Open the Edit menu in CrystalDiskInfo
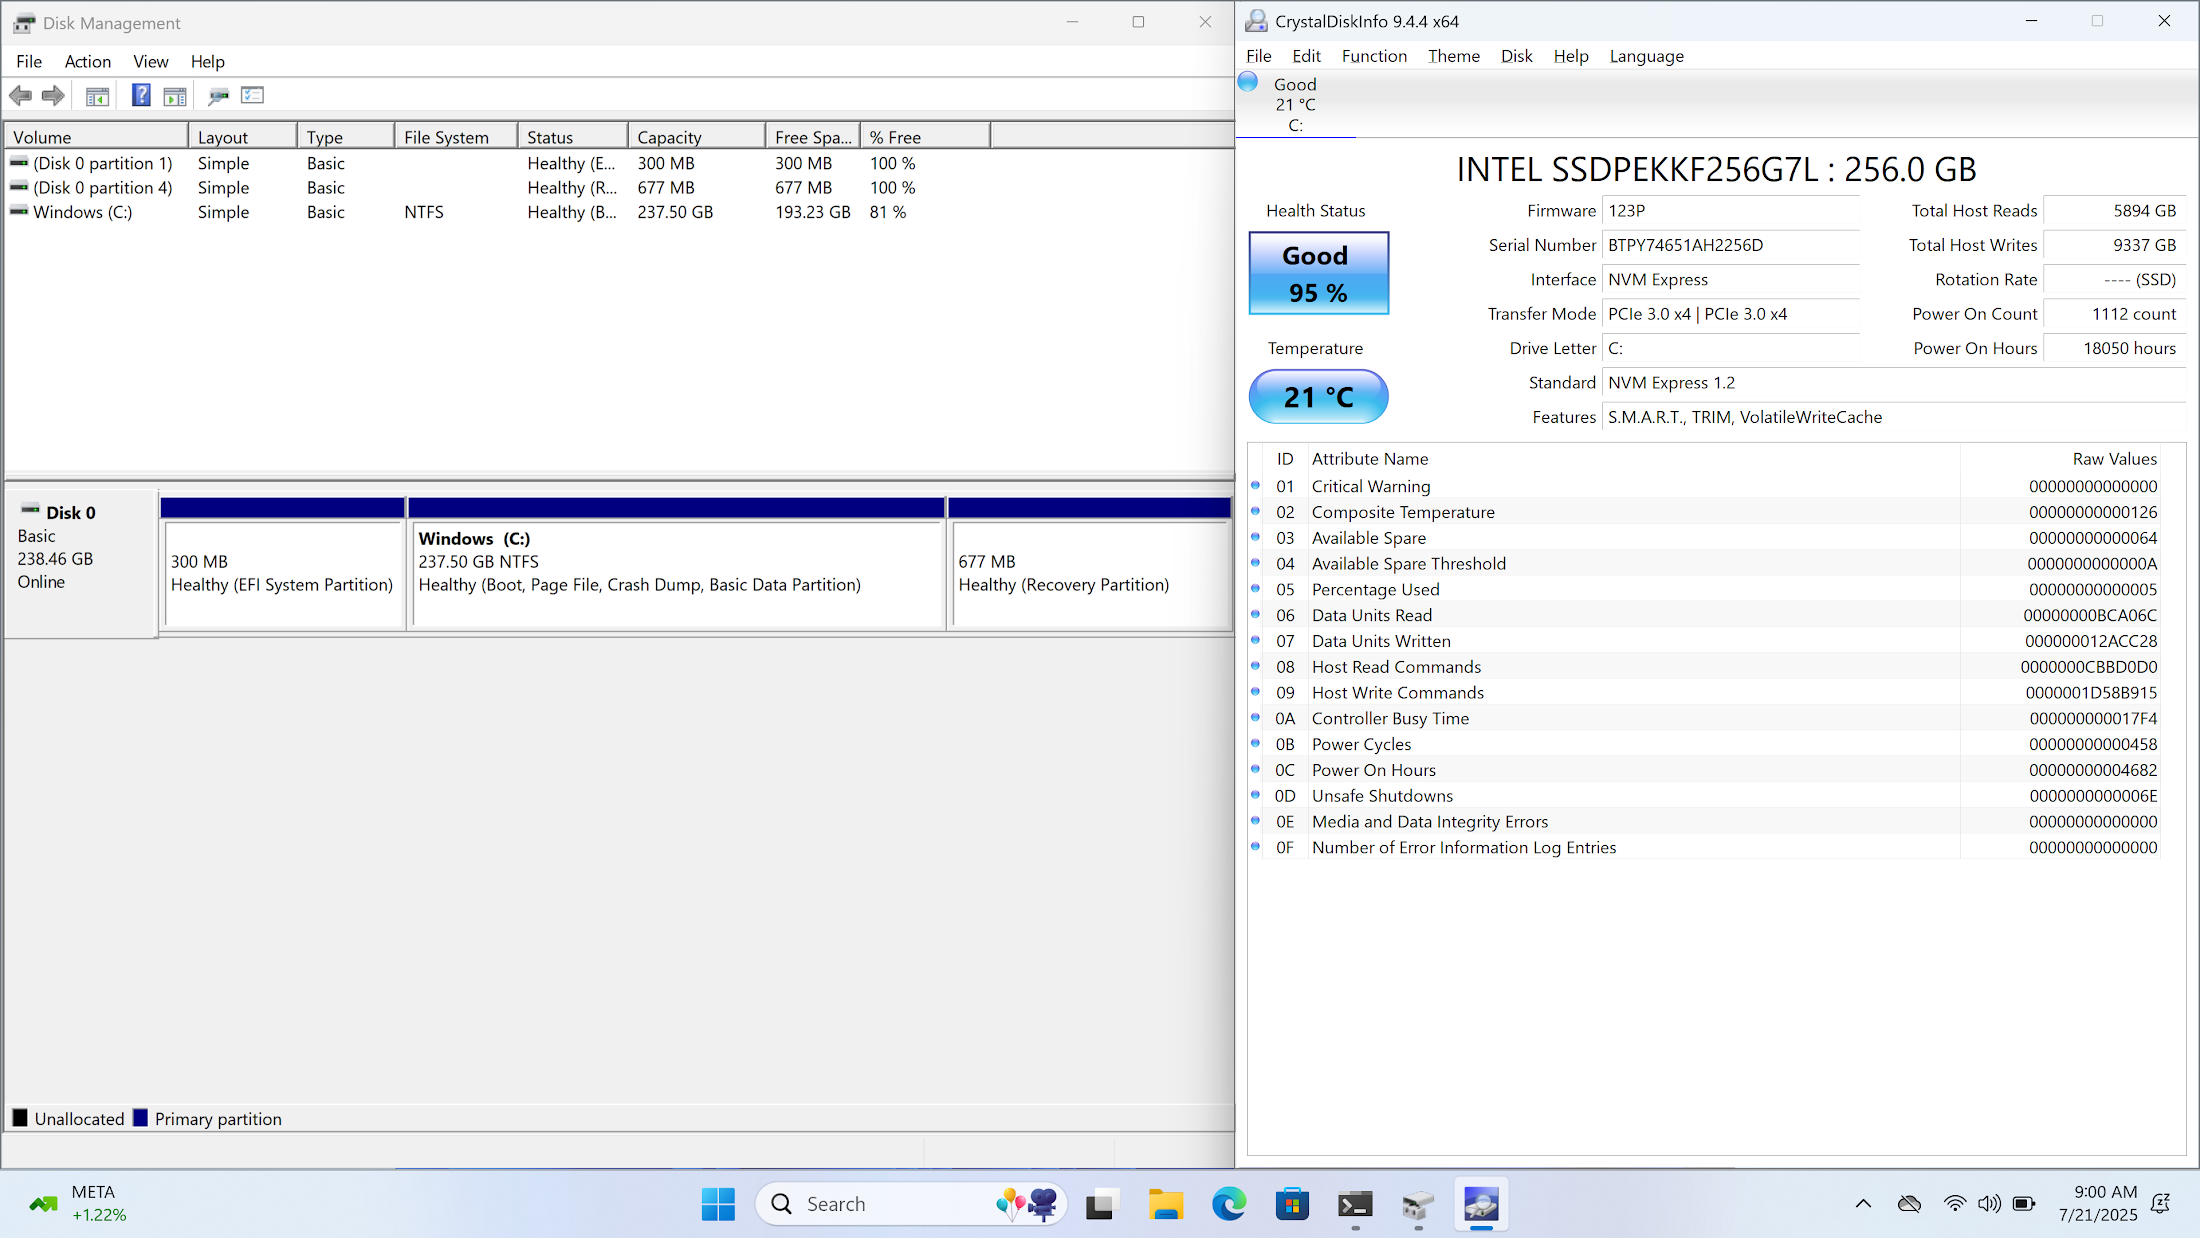2200x1238 pixels. [1306, 56]
